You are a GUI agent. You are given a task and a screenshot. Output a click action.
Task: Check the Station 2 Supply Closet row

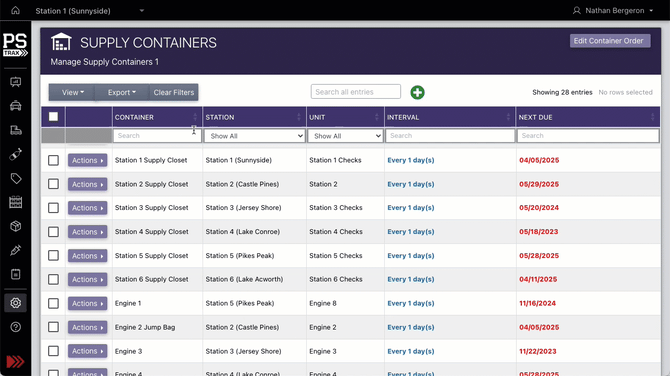click(53, 184)
